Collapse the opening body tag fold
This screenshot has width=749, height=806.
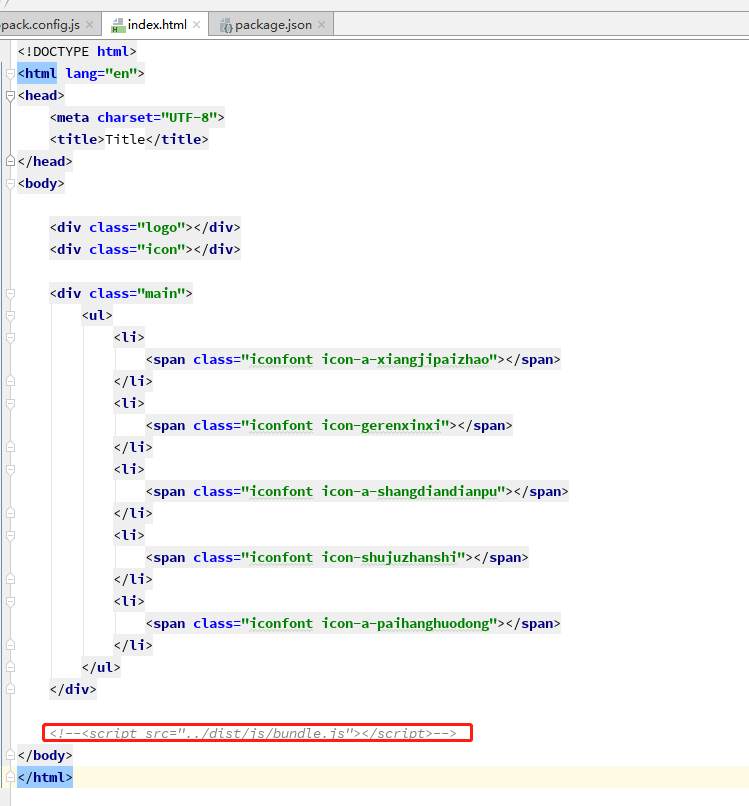[x=10, y=184]
